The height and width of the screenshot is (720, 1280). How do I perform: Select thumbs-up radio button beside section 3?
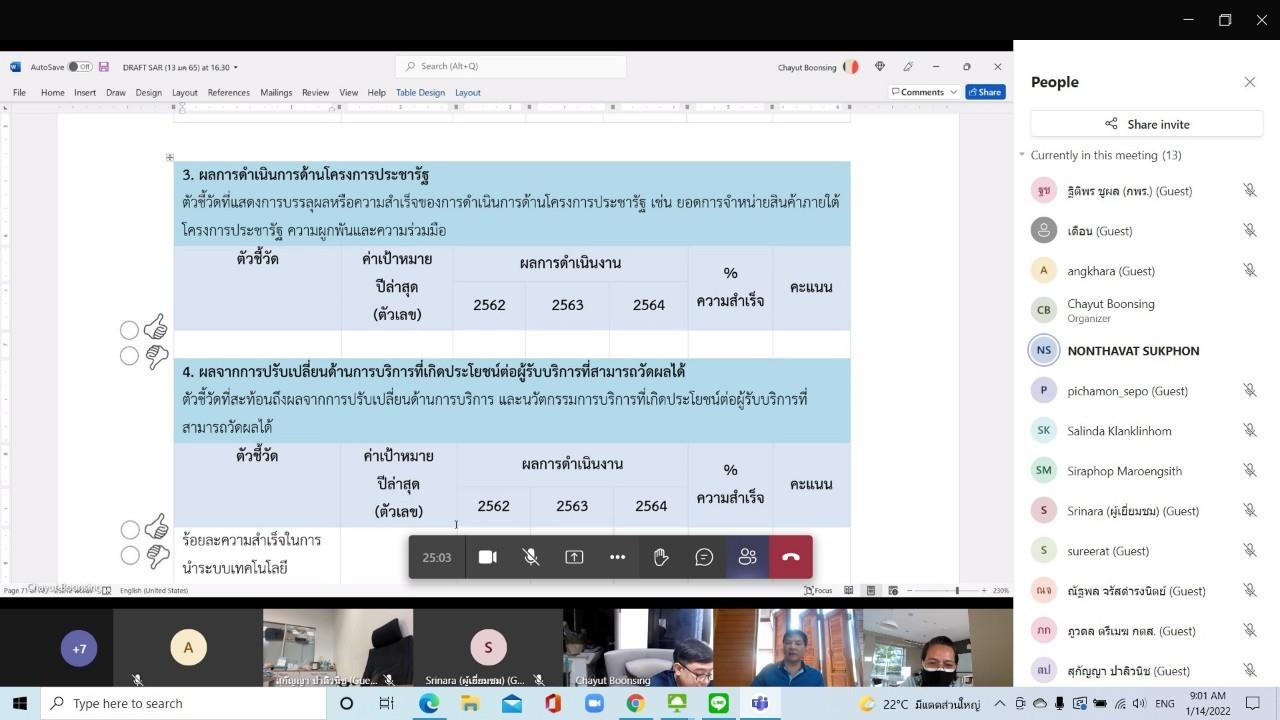tap(129, 330)
